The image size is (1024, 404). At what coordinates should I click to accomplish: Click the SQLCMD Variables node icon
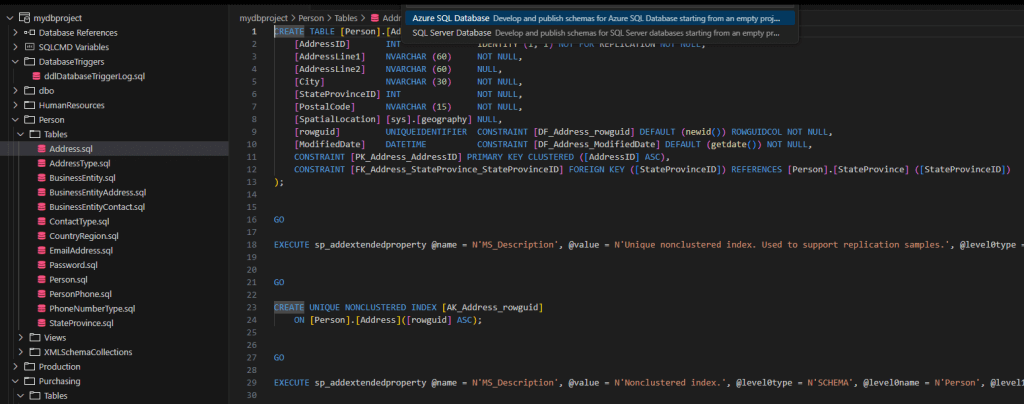[x=29, y=47]
